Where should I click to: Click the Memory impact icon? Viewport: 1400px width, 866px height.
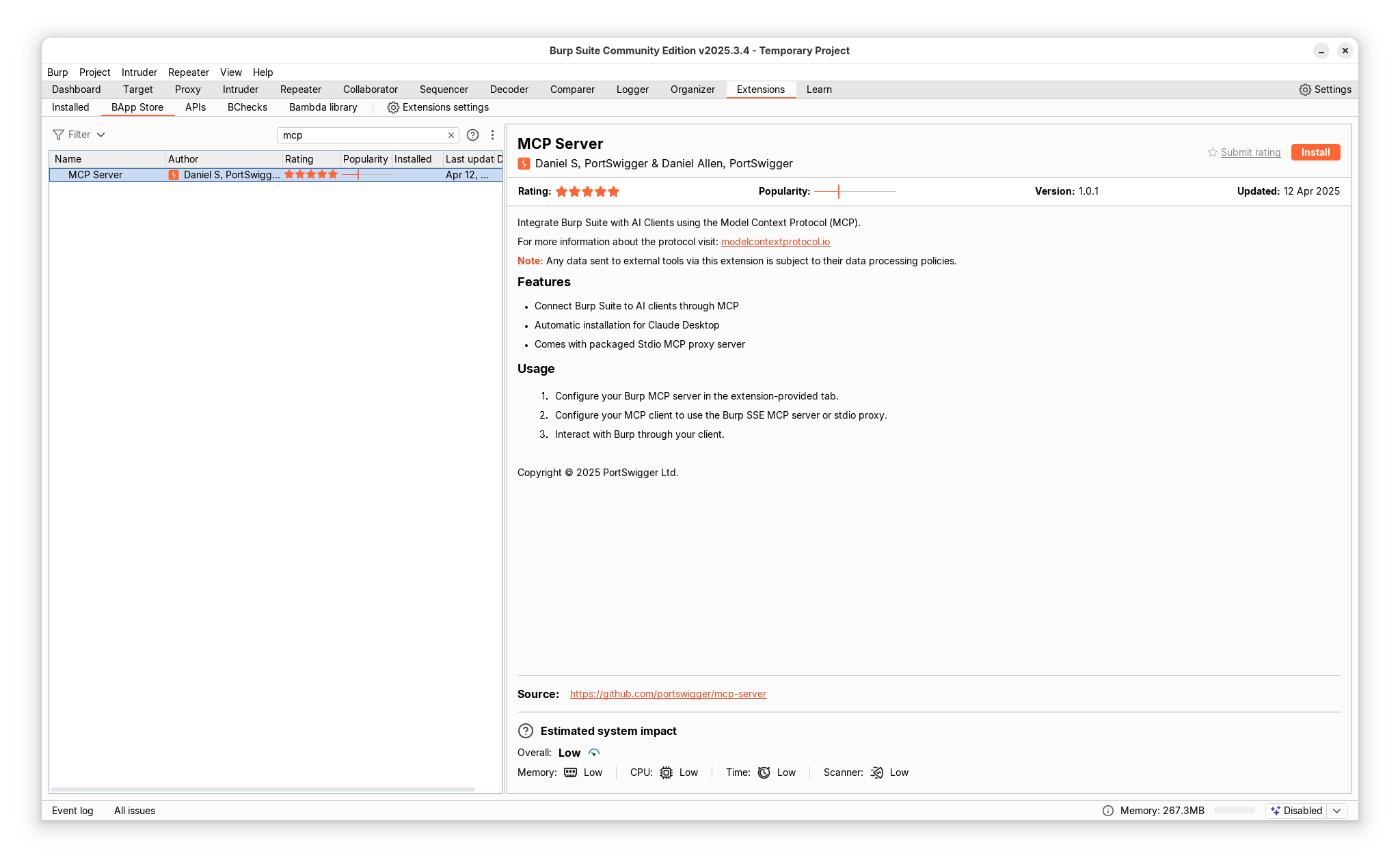[570, 773]
